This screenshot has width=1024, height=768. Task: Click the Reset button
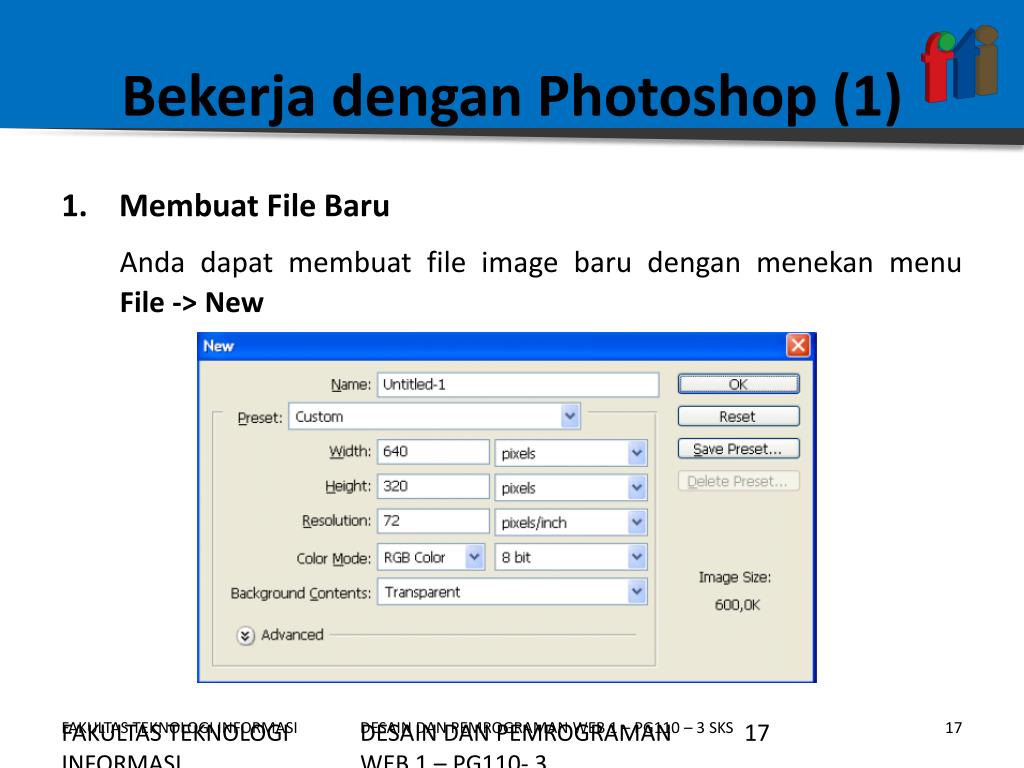[738, 417]
